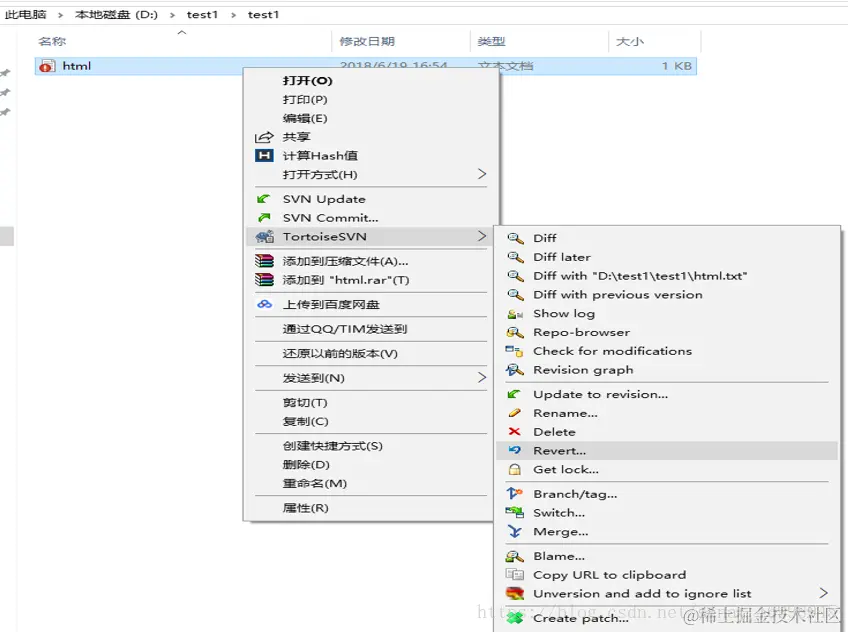Expand the 发送到(N) submenu arrow
The height and width of the screenshot is (632, 848).
[x=482, y=377]
